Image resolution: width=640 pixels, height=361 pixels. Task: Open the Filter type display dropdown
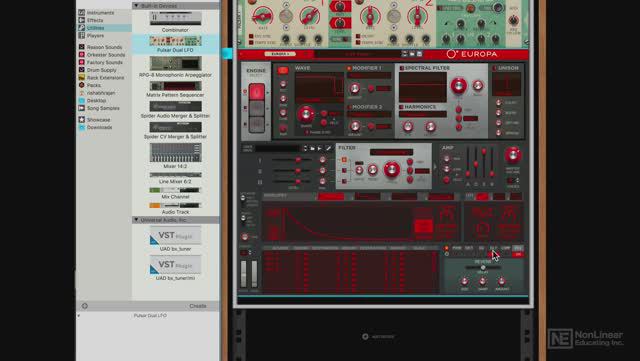tap(391, 152)
